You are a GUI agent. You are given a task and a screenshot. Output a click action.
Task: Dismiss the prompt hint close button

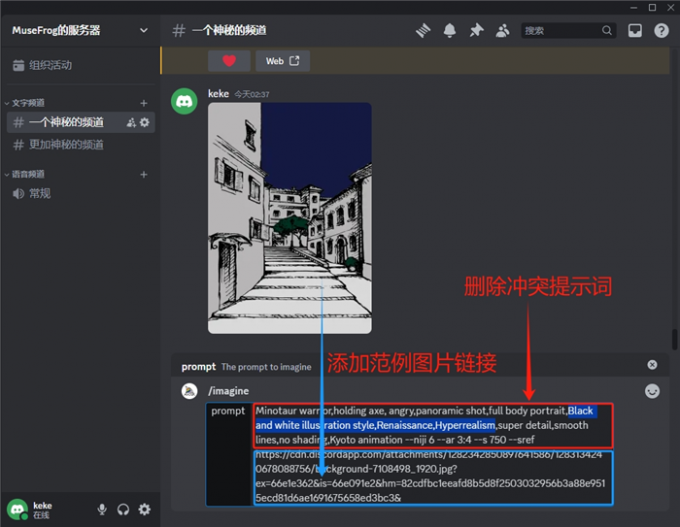[652, 365]
